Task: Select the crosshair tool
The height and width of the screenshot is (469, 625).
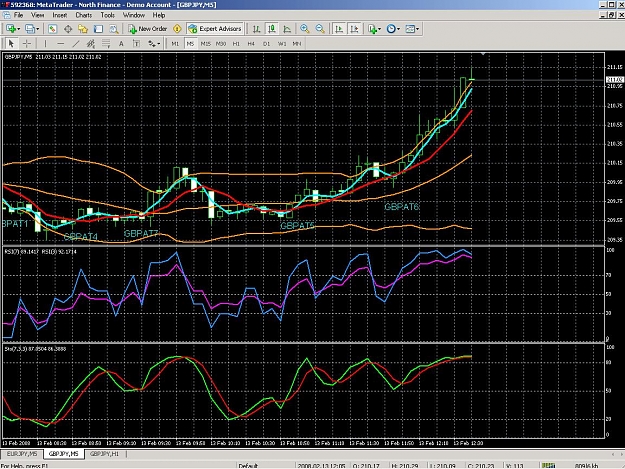Action: pyautogui.click(x=27, y=43)
